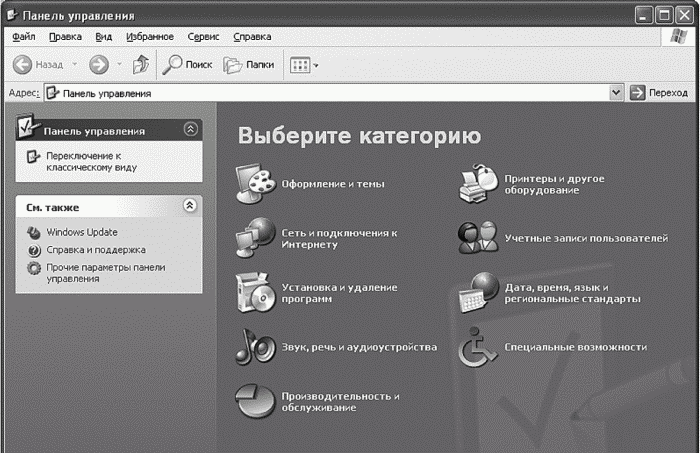Open the Производительность и обслуживание pie chart icon
The width and height of the screenshot is (700, 453).
coord(255,401)
